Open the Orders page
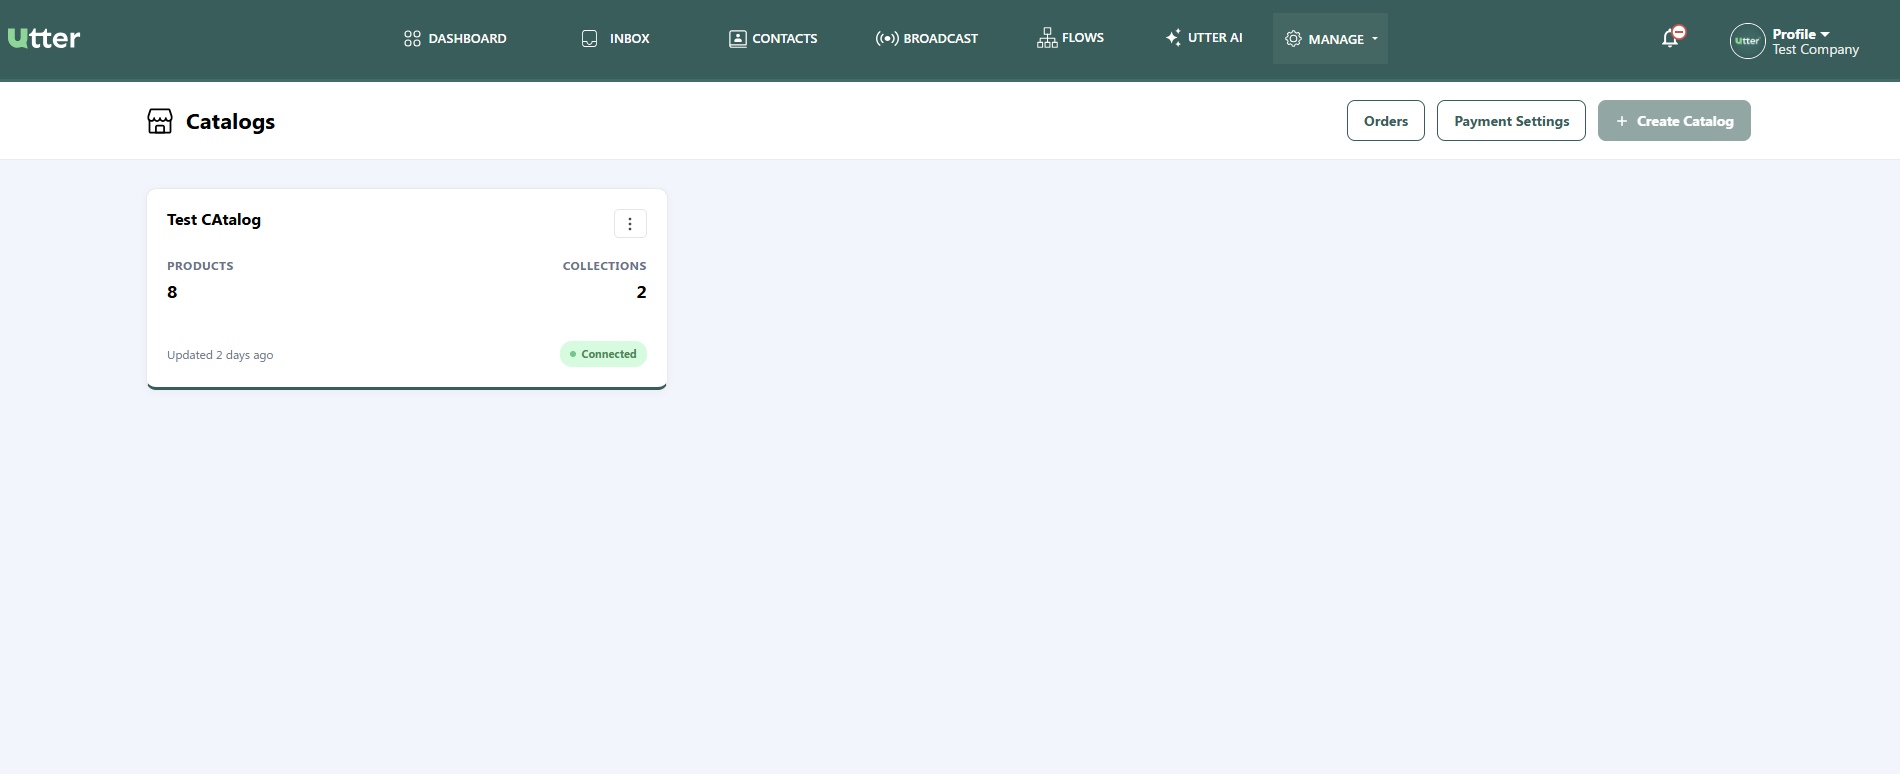Screen dimensions: 1900x774 click(1385, 121)
